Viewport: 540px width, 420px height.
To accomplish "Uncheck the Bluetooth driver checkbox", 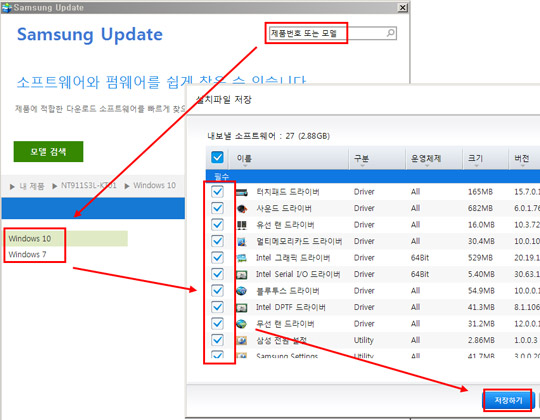I will (217, 291).
